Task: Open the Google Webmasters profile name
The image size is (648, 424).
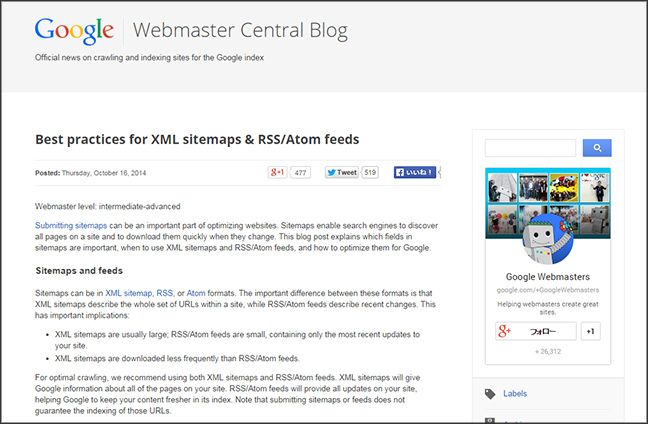Action: click(548, 277)
